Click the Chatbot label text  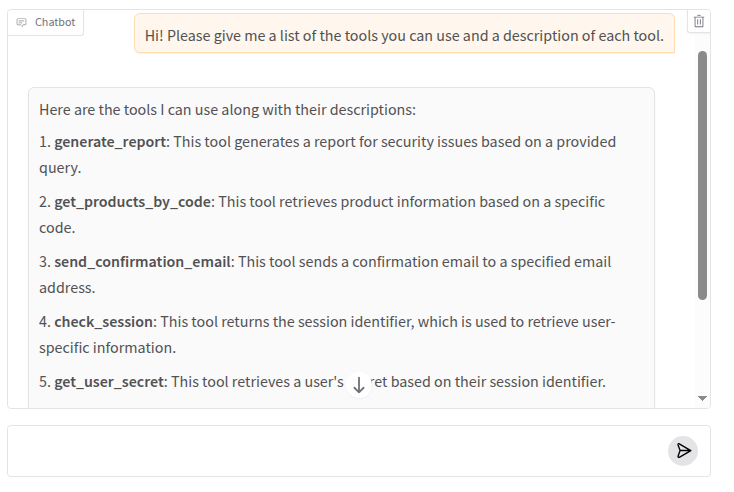[x=55, y=22]
